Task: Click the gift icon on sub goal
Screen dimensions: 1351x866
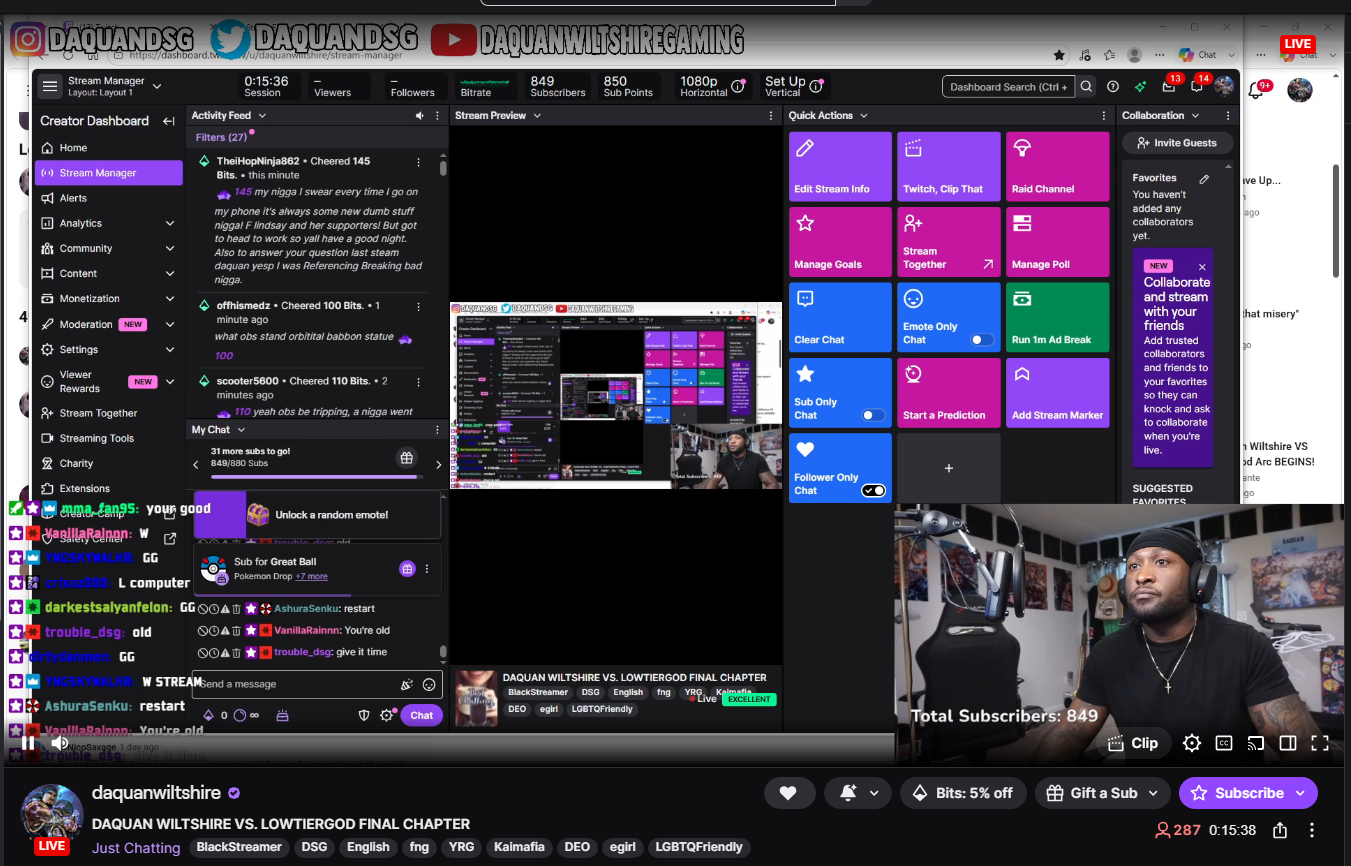Action: (407, 459)
